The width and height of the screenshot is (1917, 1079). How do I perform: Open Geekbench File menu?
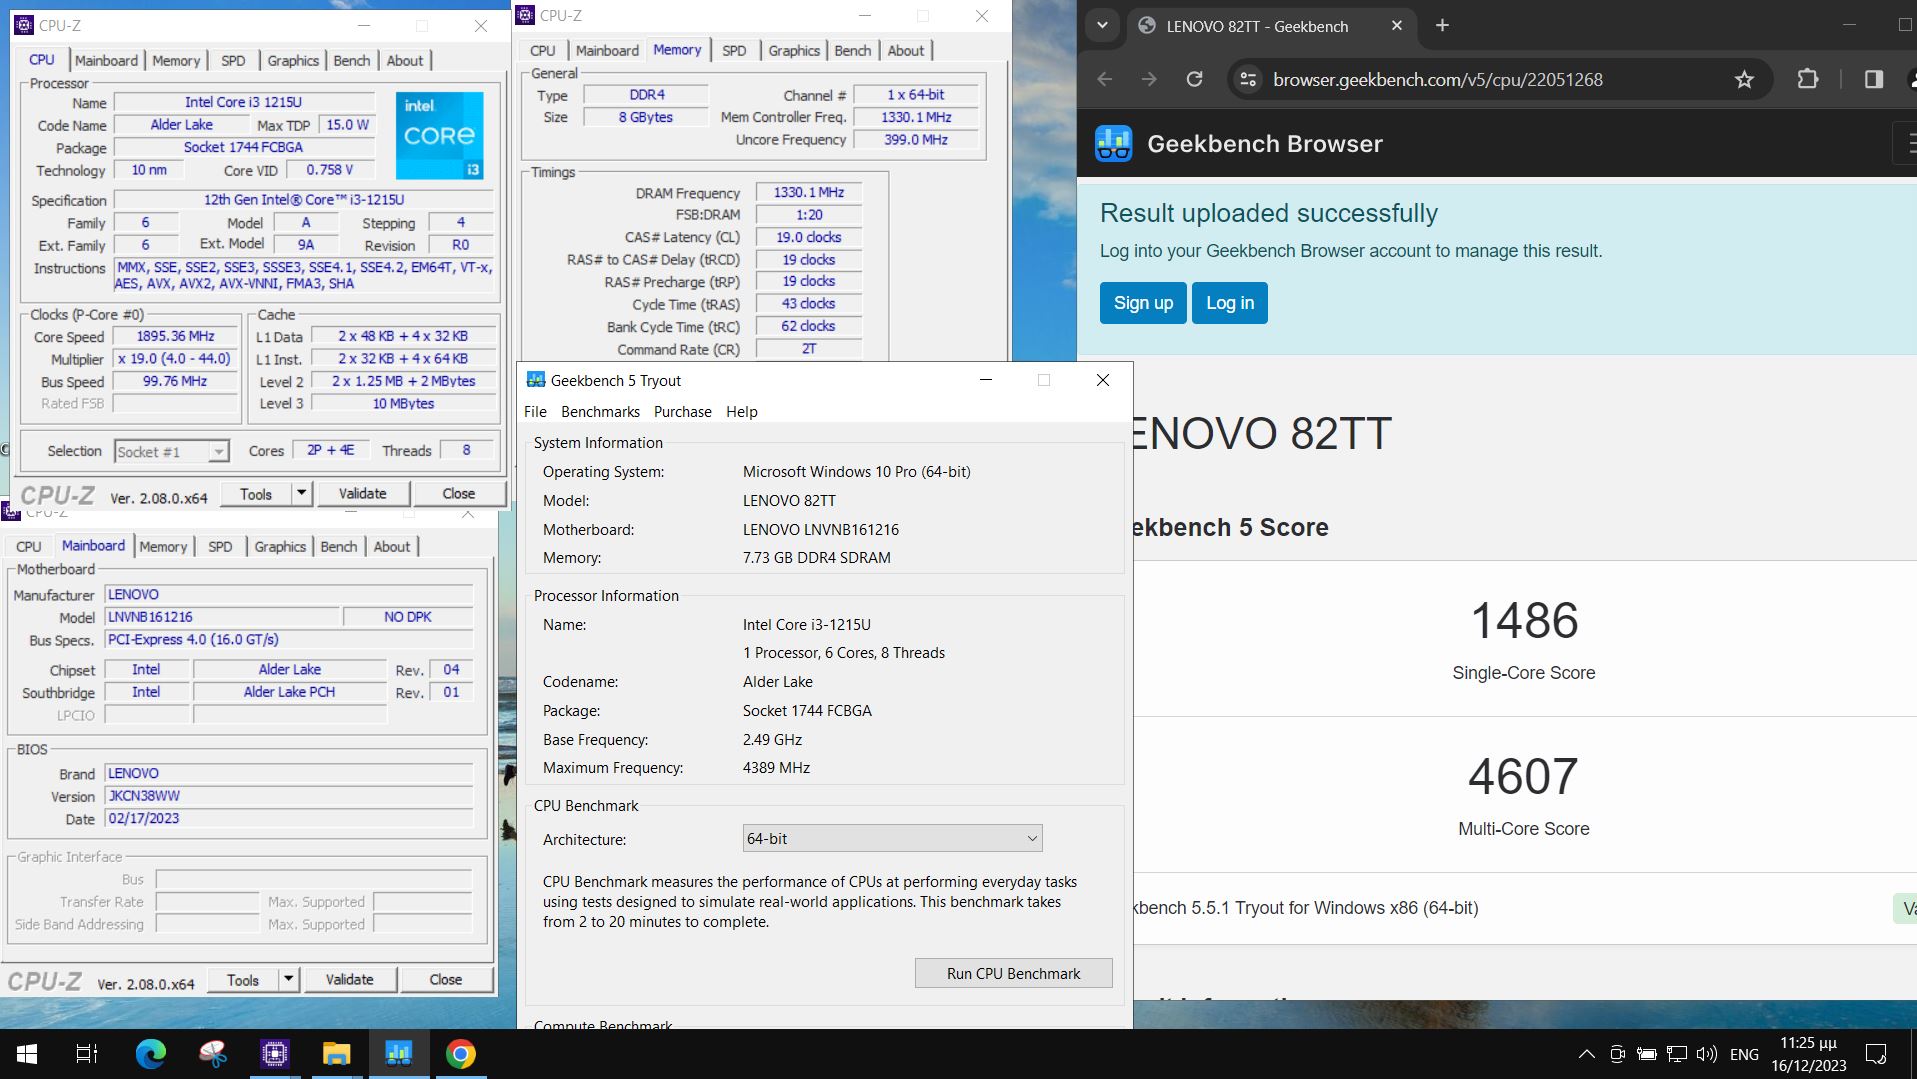(x=535, y=412)
